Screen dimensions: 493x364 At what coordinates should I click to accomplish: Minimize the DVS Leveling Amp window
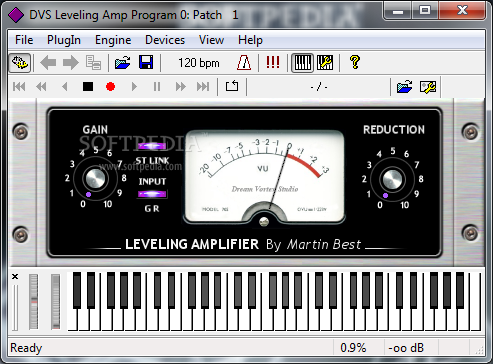(x=398, y=11)
